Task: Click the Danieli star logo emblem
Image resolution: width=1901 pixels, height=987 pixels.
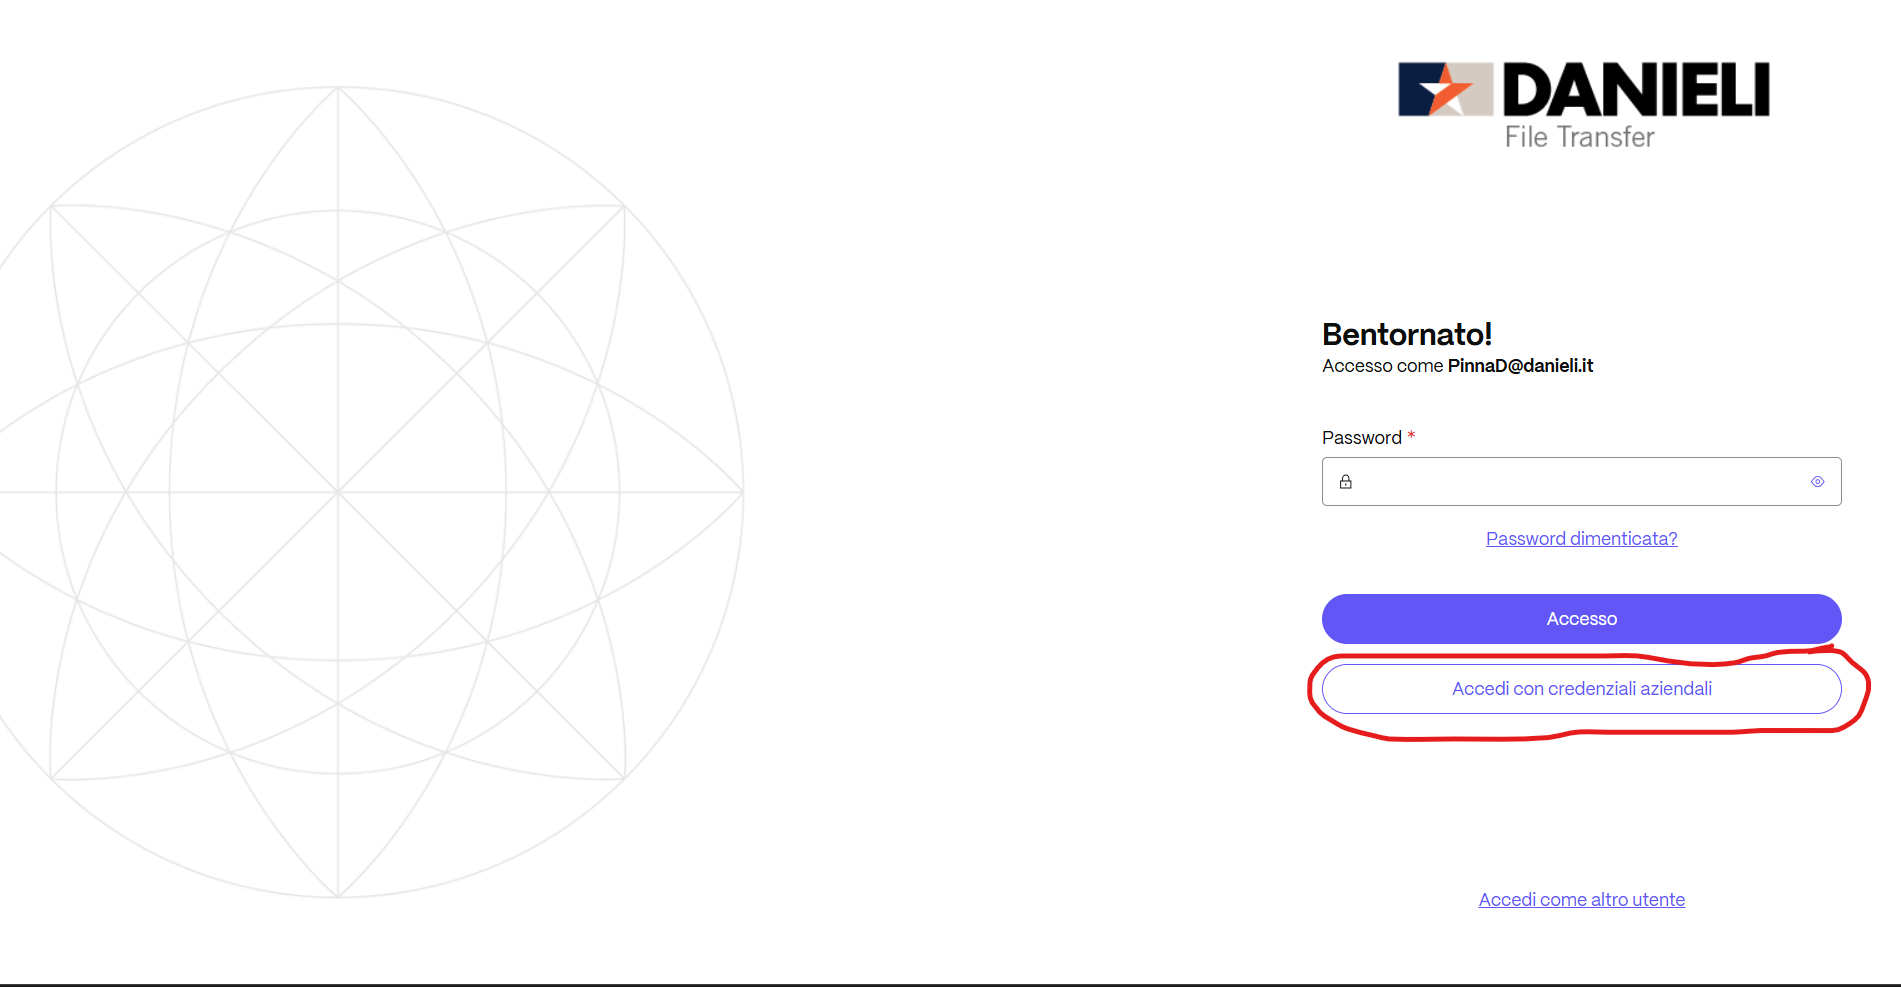Action: tap(1445, 90)
